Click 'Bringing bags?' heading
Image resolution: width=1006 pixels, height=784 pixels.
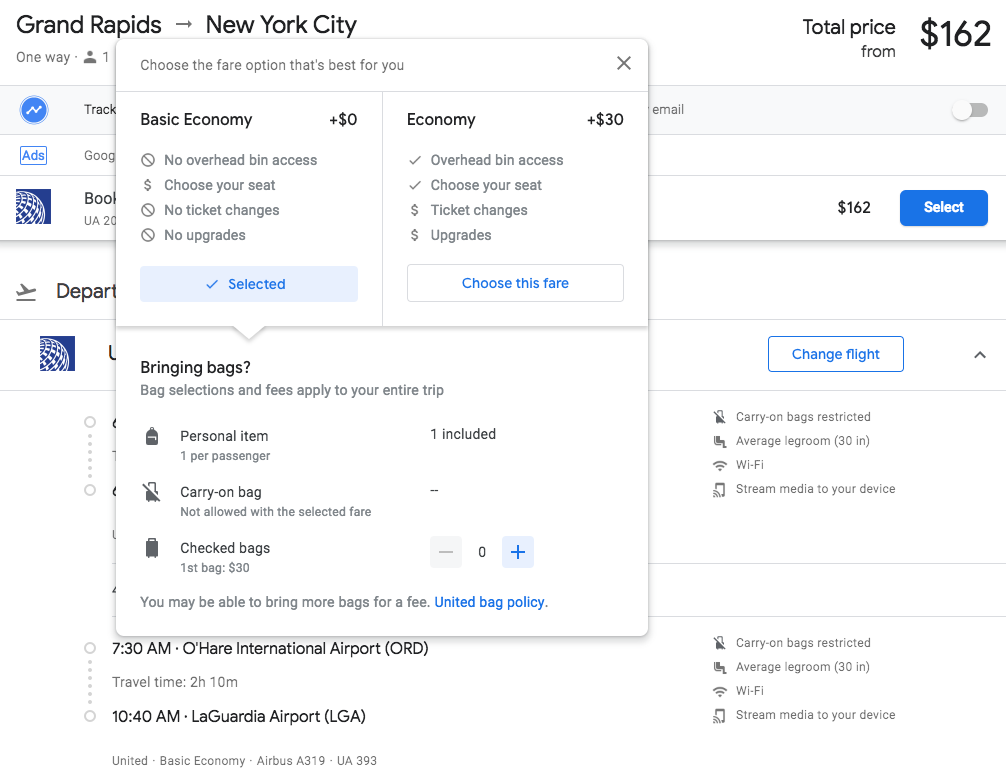pyautogui.click(x=196, y=368)
